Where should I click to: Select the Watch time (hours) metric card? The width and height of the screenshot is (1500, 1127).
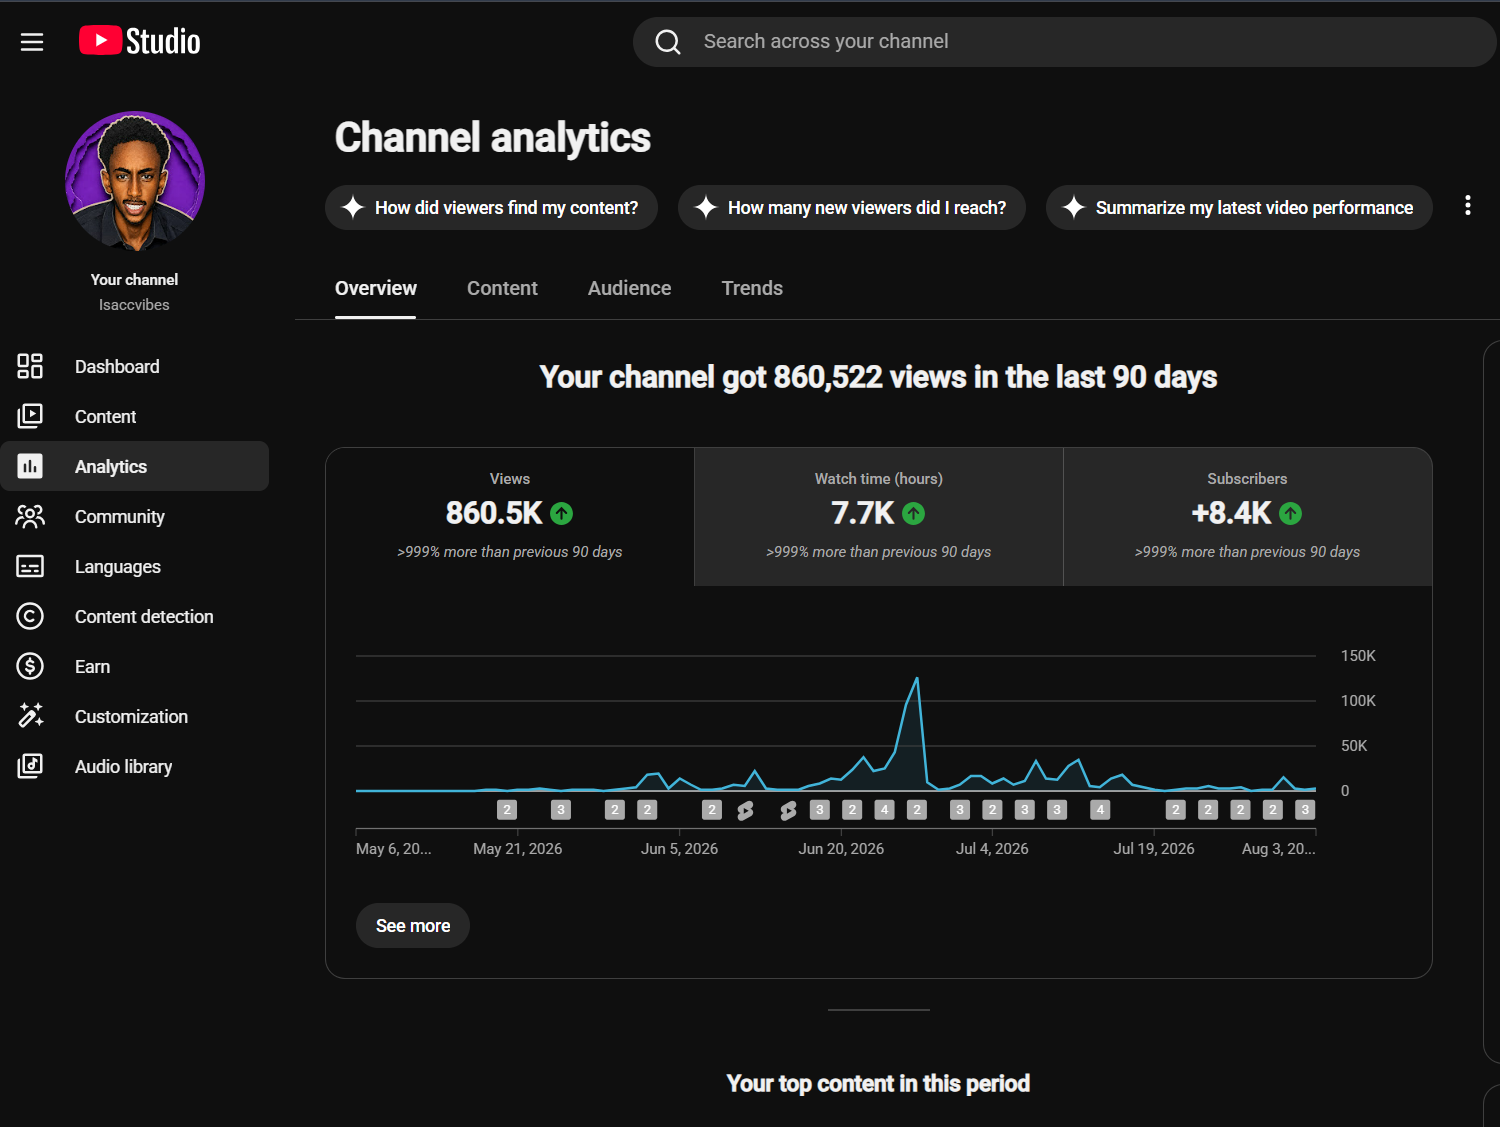879,516
